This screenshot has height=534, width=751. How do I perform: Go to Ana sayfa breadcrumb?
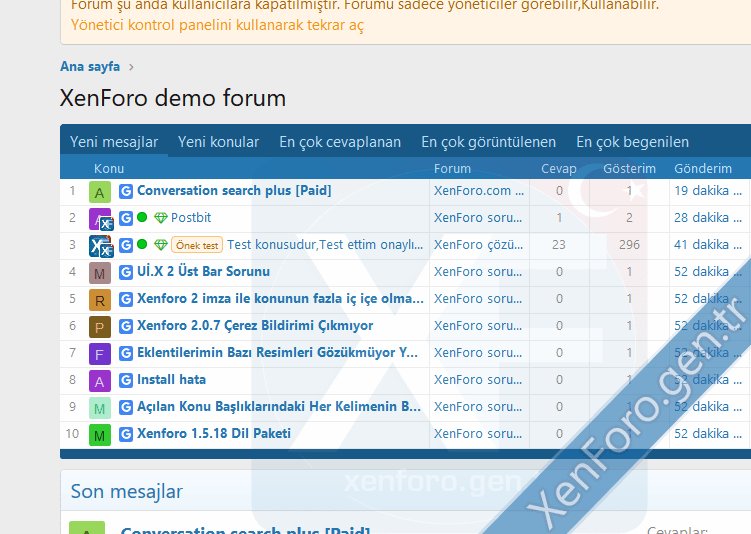[x=90, y=66]
